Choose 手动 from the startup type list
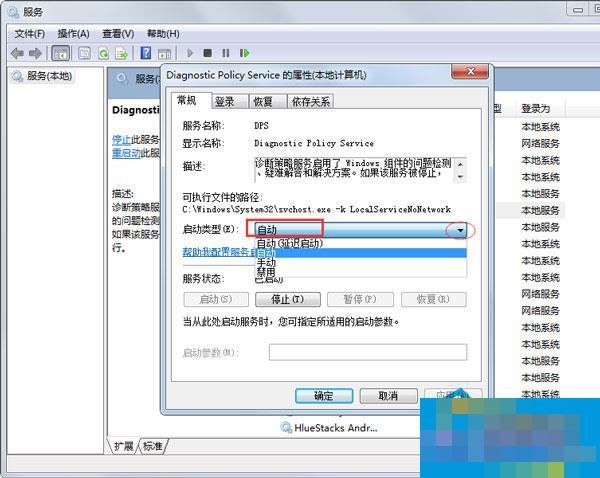The height and width of the screenshot is (478, 600). [360, 262]
